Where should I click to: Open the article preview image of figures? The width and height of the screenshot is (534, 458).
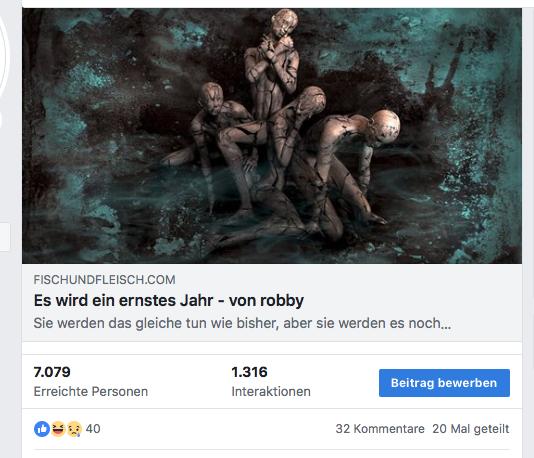tap(272, 136)
